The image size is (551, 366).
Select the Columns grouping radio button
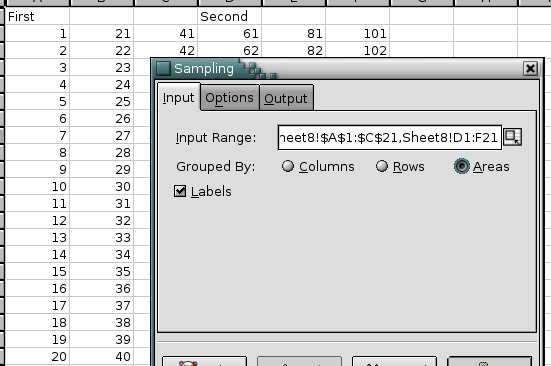pyautogui.click(x=288, y=166)
